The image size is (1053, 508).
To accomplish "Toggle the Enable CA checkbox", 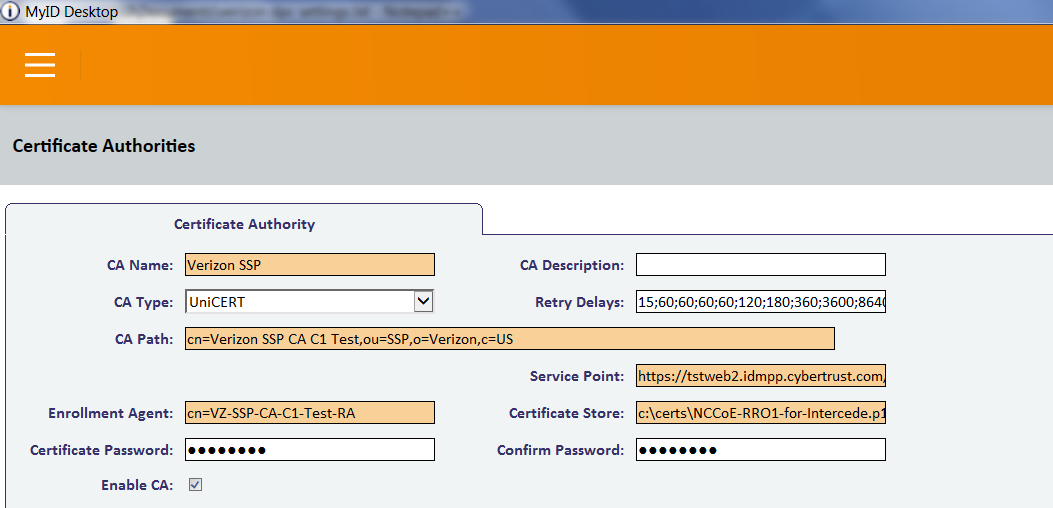I will click(195, 484).
